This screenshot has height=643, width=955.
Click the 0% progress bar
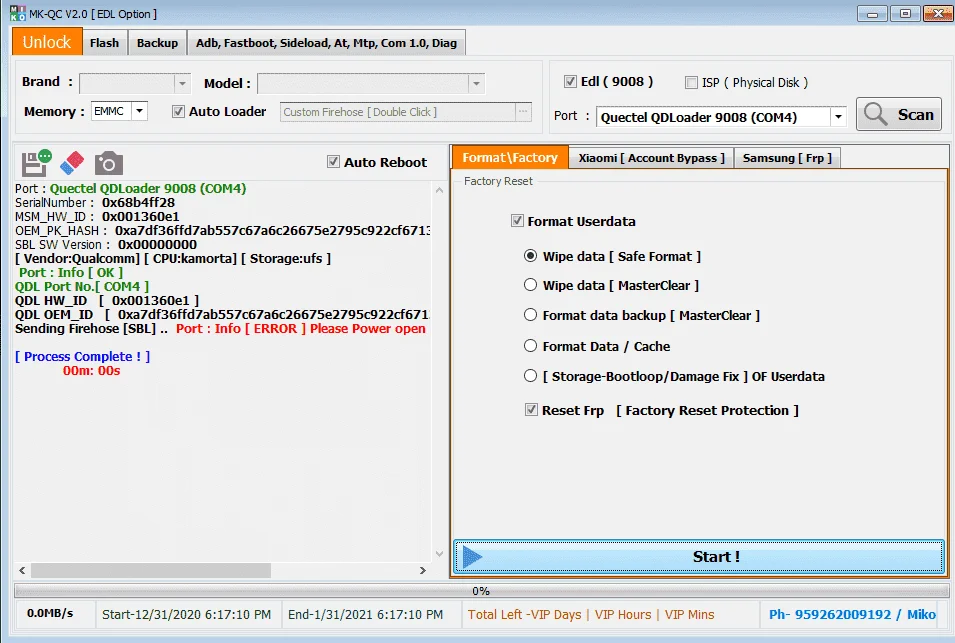tap(481, 591)
